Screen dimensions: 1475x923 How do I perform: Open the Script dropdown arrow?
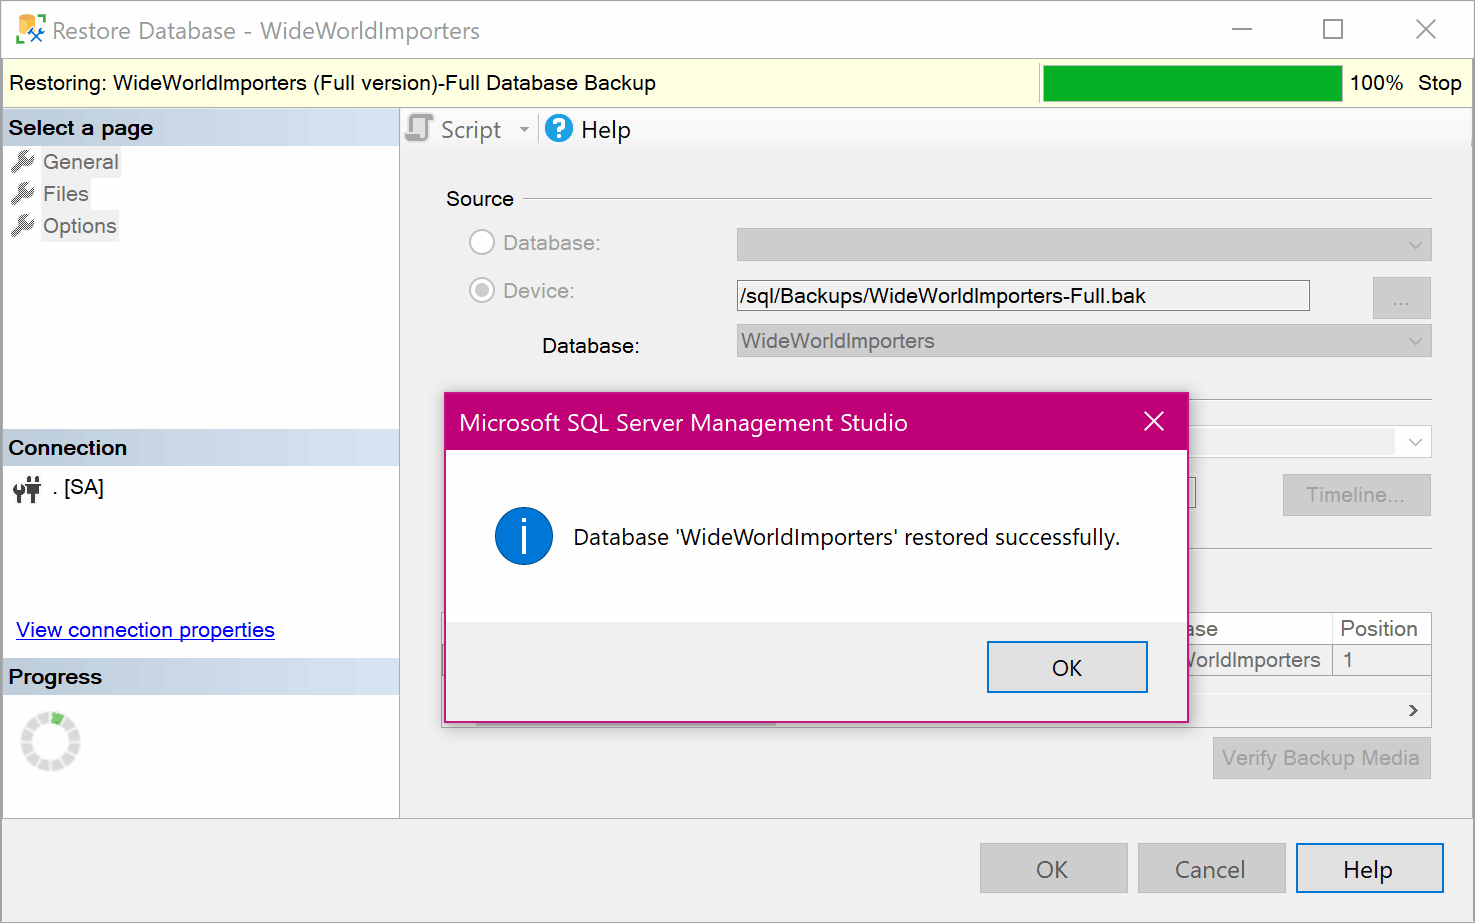tap(525, 128)
